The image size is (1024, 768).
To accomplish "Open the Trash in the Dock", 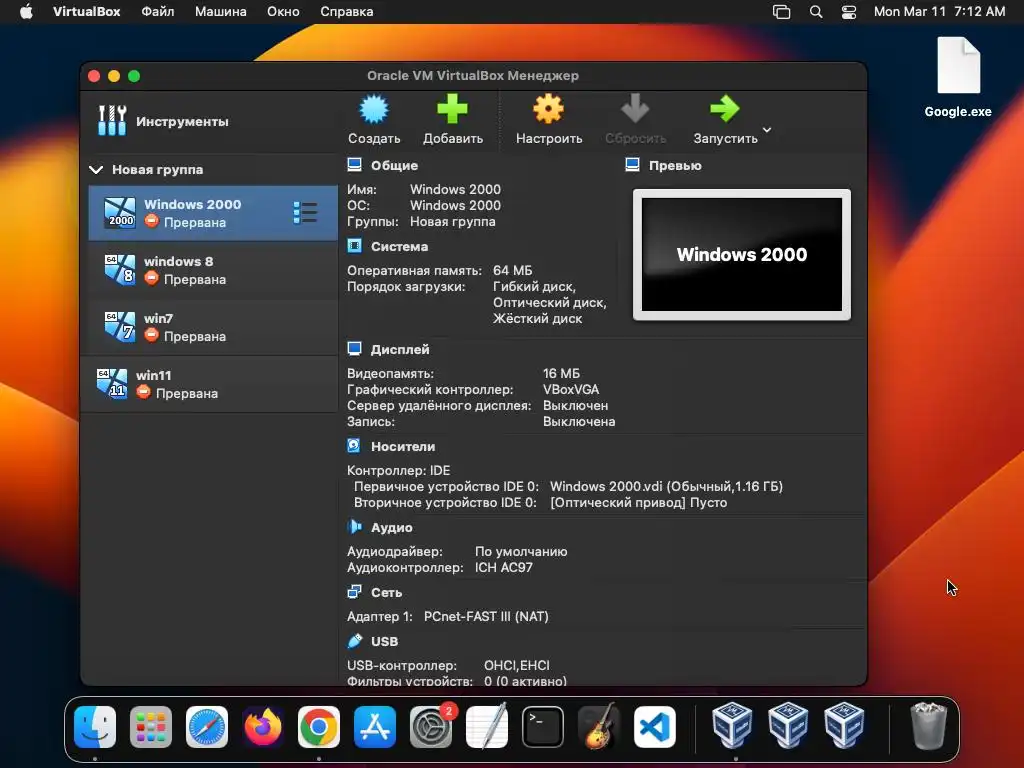I will click(928, 726).
